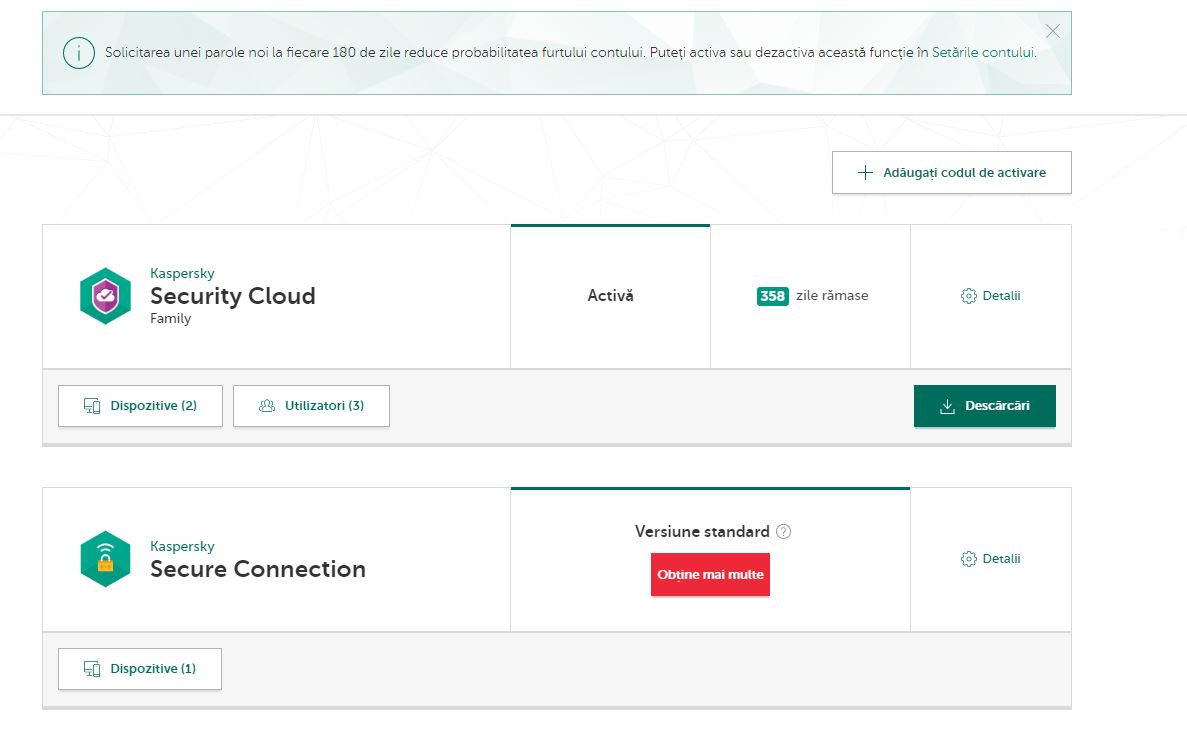Click the Secure Connection hexagon product icon

tap(105, 559)
